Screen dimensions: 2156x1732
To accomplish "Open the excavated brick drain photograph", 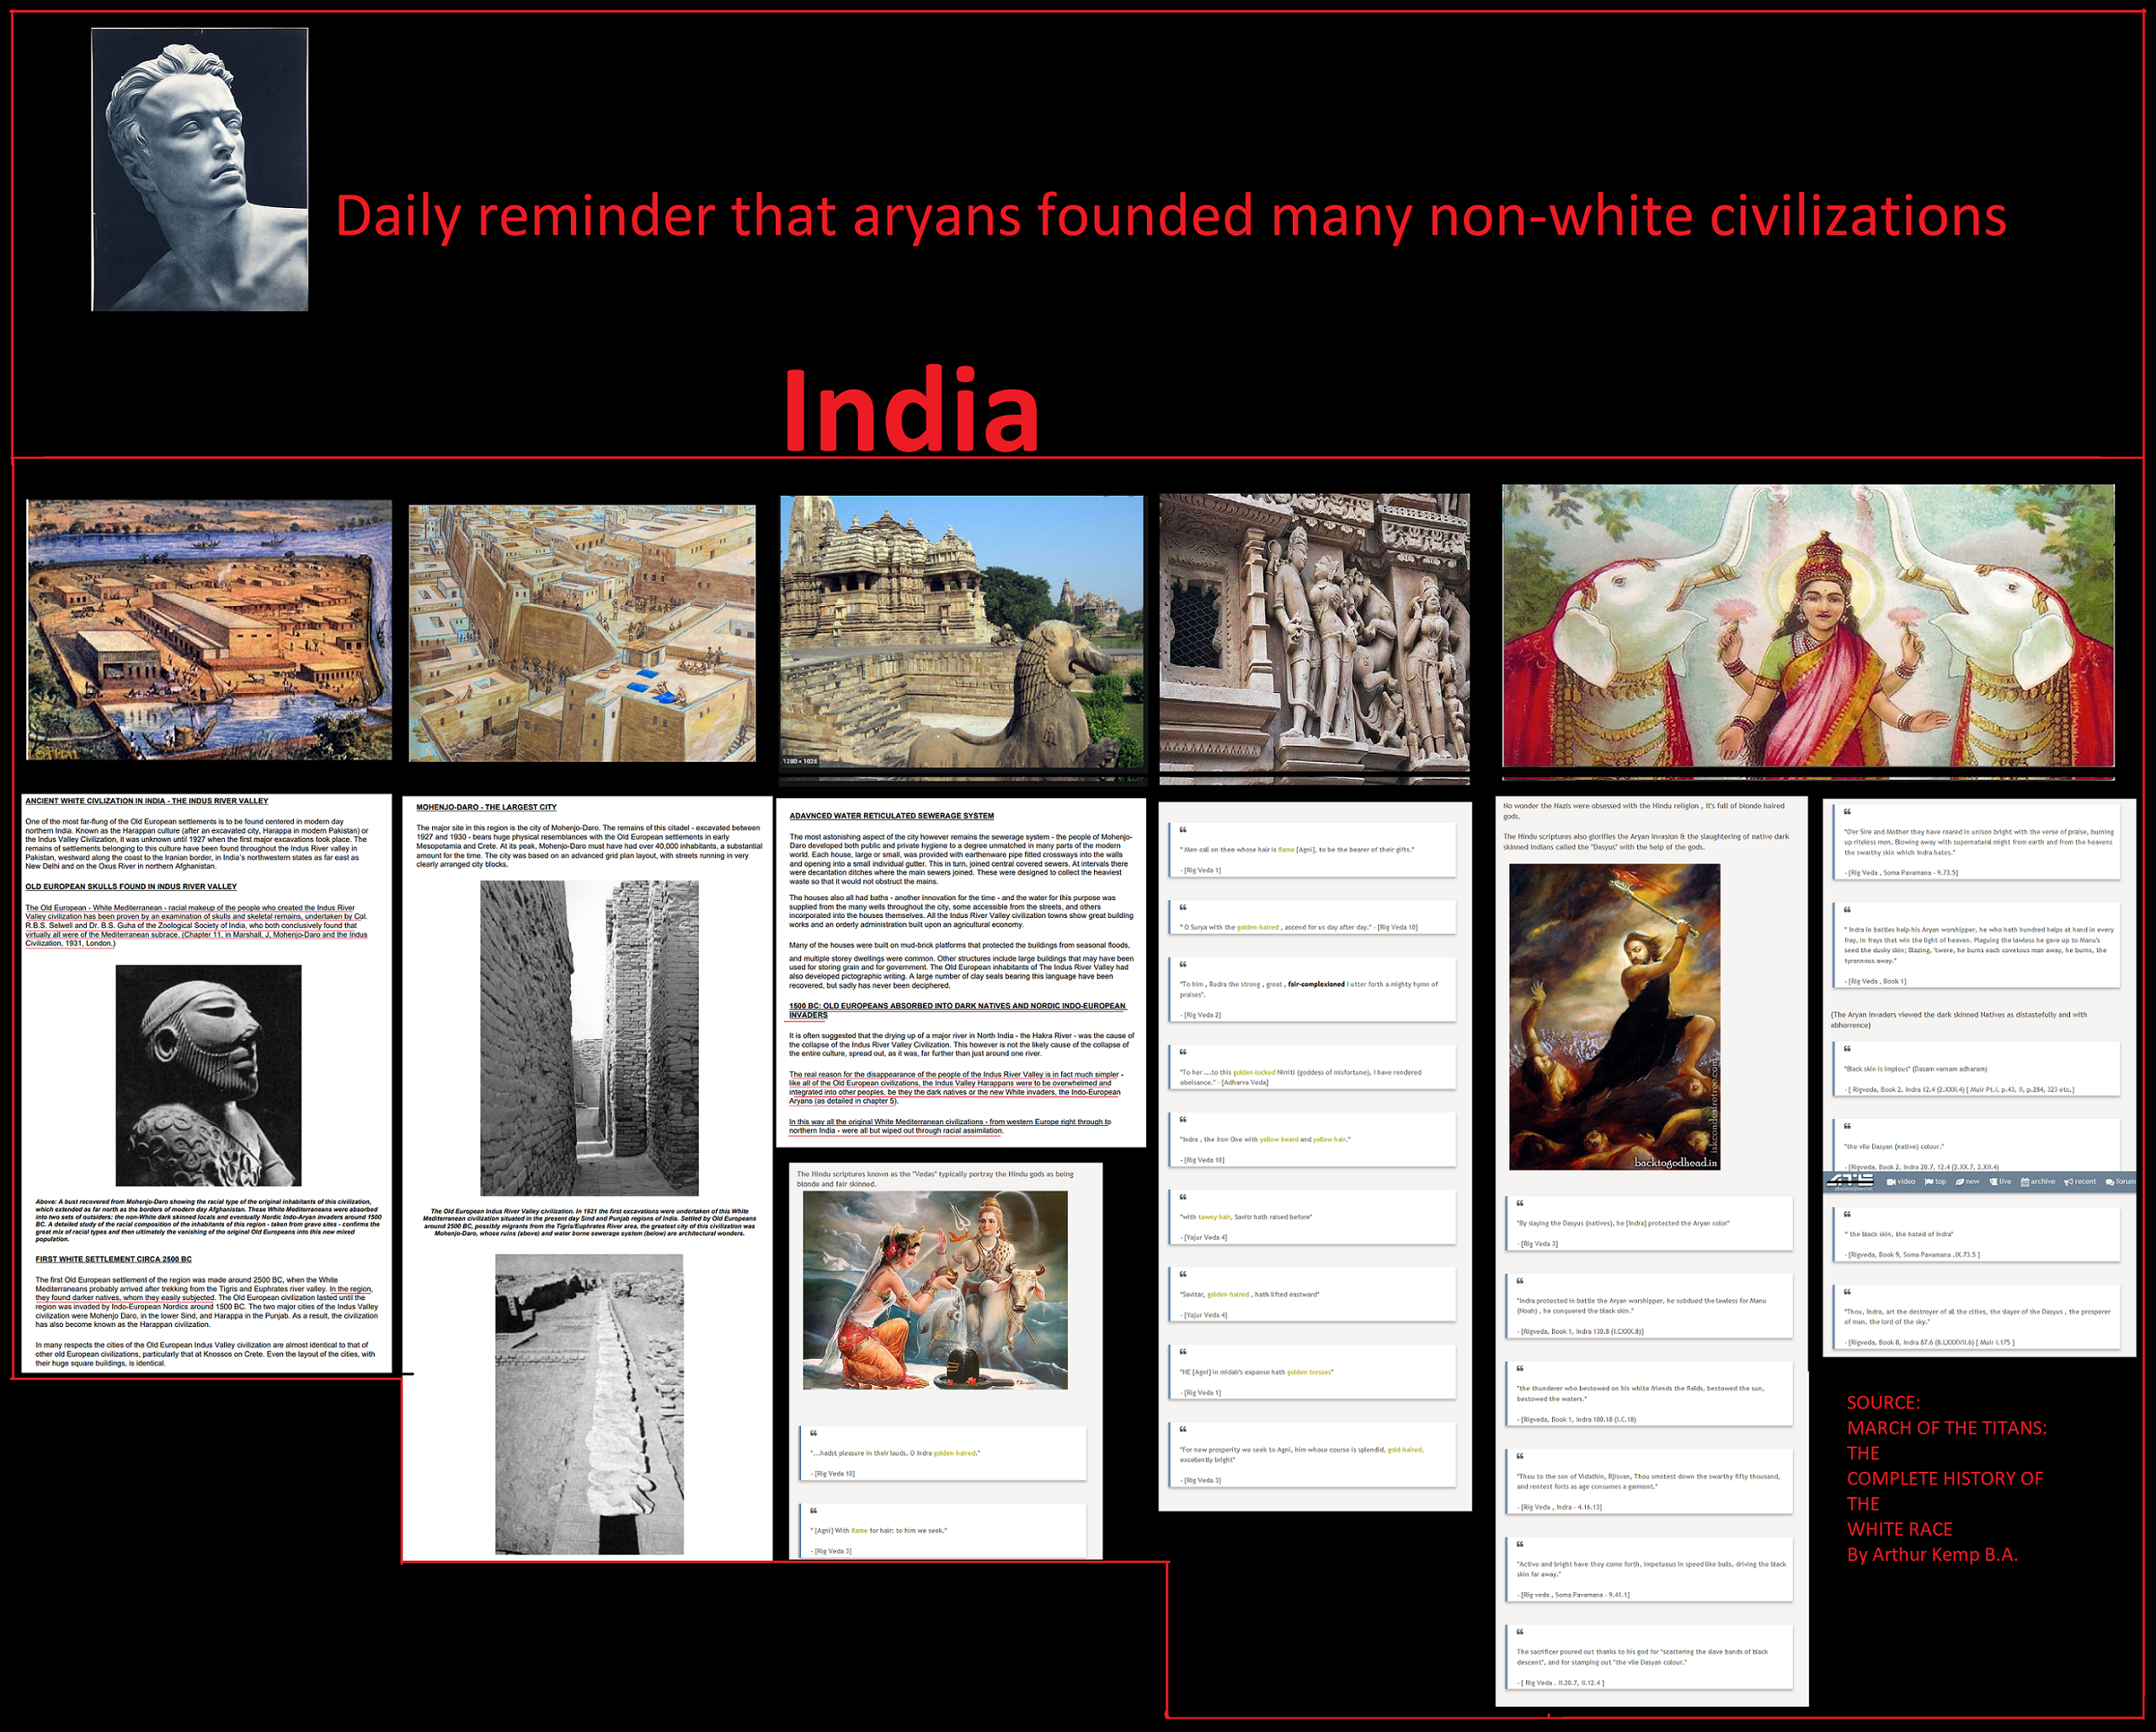I will (x=589, y=1404).
